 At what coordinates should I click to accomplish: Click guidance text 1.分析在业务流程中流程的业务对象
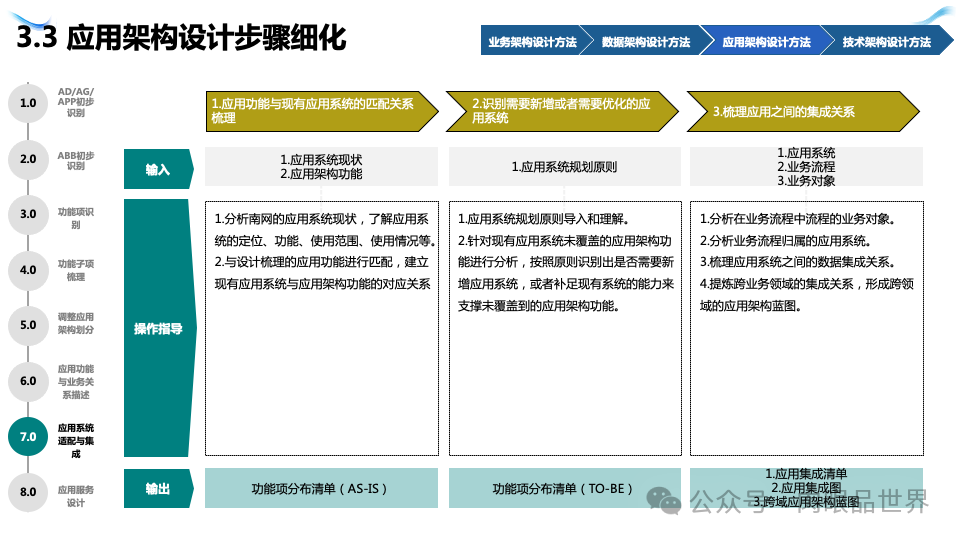point(798,219)
